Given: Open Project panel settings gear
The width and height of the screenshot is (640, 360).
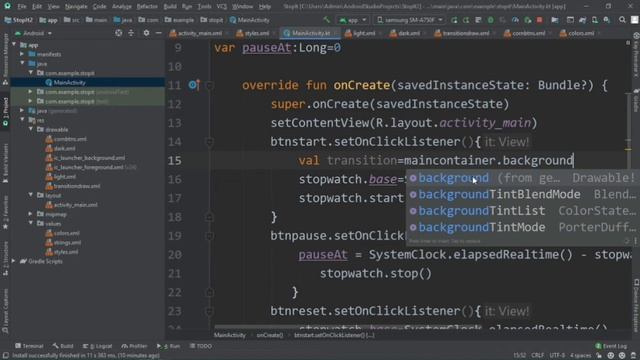Looking at the screenshot, I should 146,33.
